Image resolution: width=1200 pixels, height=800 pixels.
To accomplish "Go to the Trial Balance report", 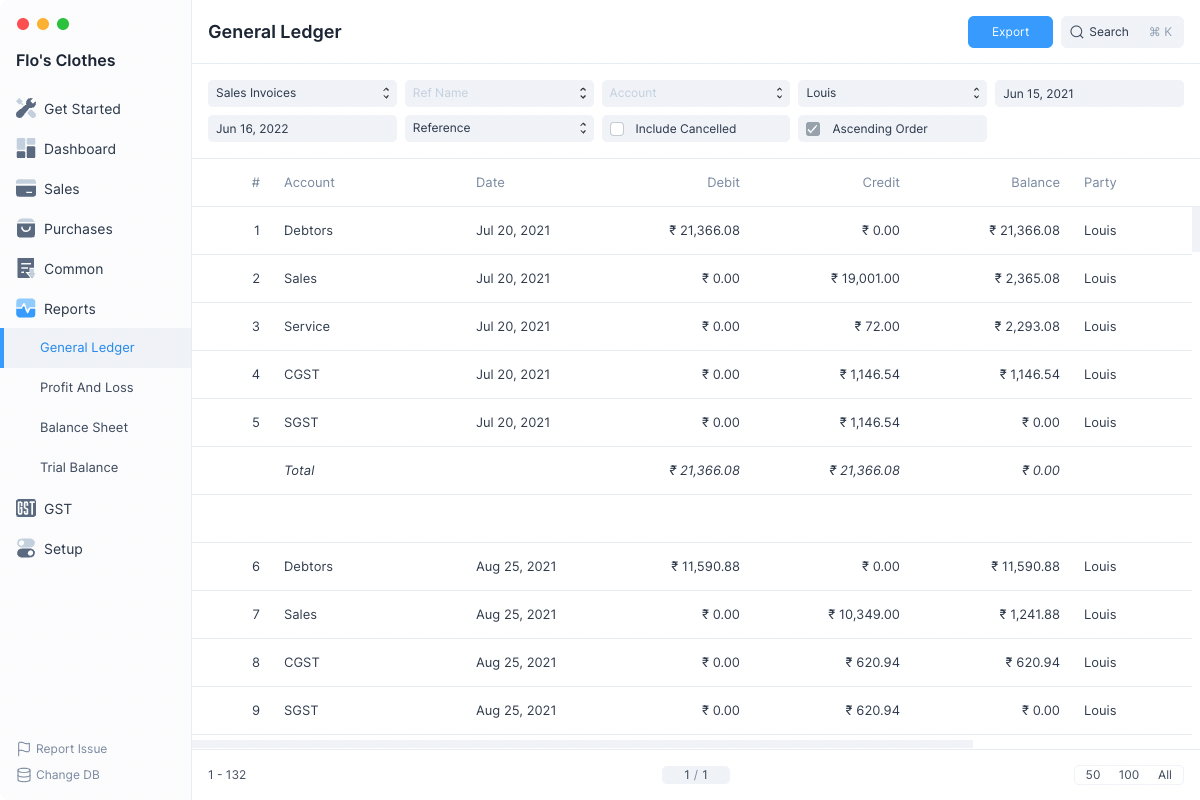I will pos(79,468).
